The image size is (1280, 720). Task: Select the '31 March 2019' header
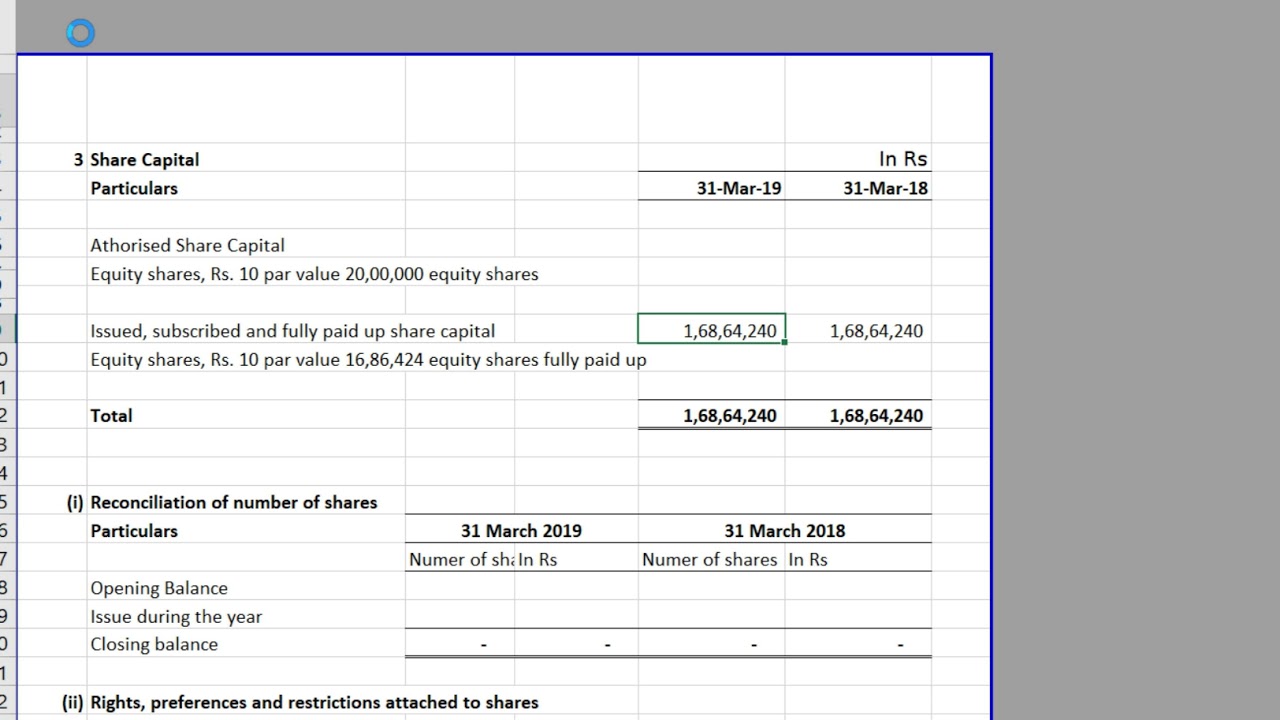click(x=521, y=531)
